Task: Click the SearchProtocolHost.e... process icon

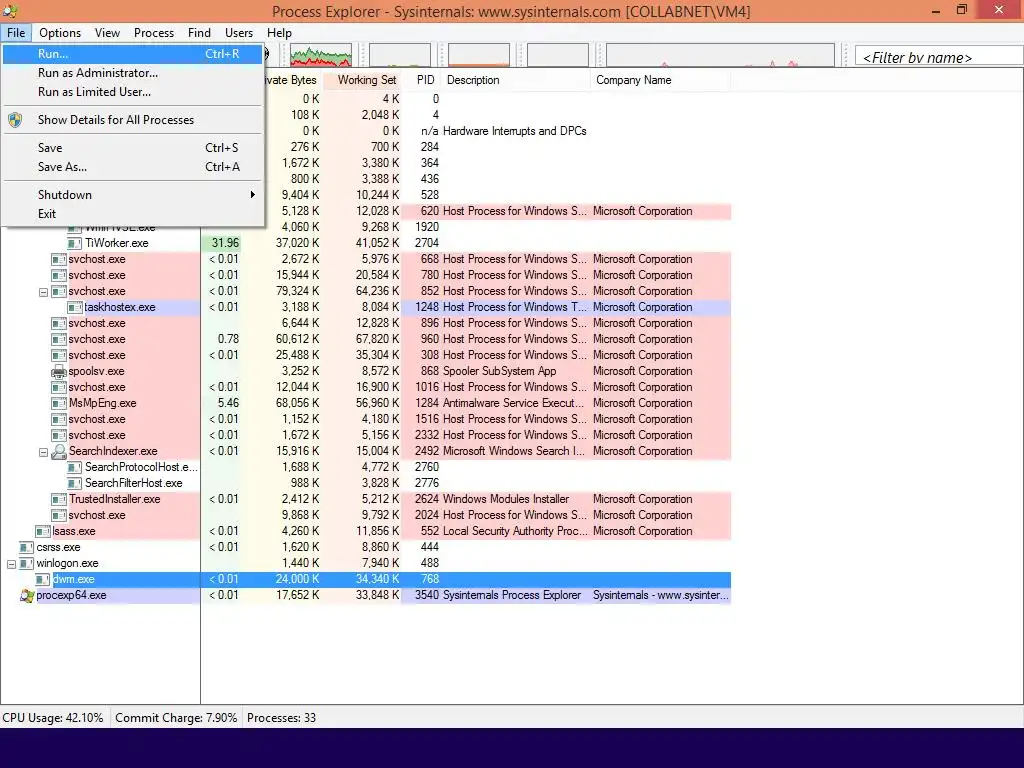Action: 75,467
